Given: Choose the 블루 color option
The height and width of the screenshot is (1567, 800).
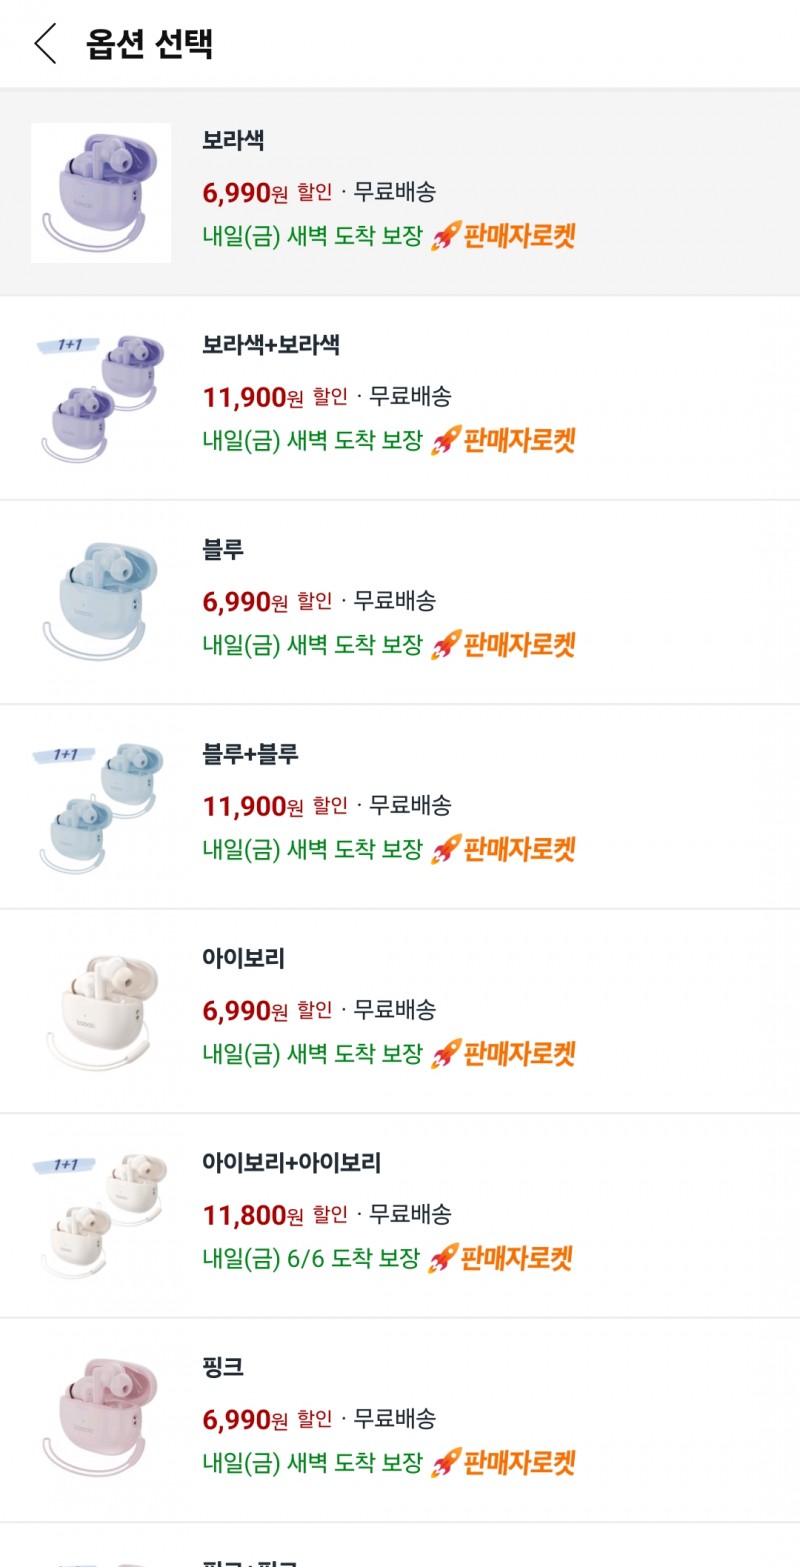Looking at the screenshot, I should click(223, 549).
